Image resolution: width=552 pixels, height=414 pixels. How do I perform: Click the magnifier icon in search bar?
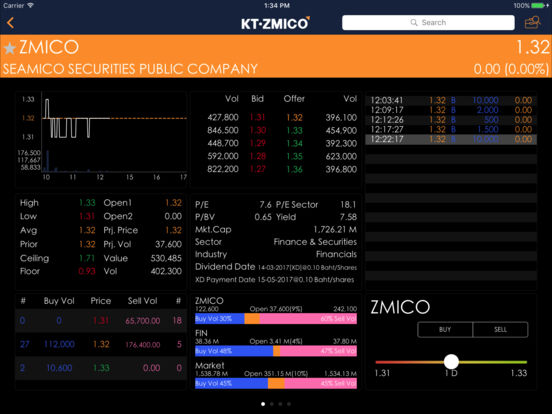(414, 23)
